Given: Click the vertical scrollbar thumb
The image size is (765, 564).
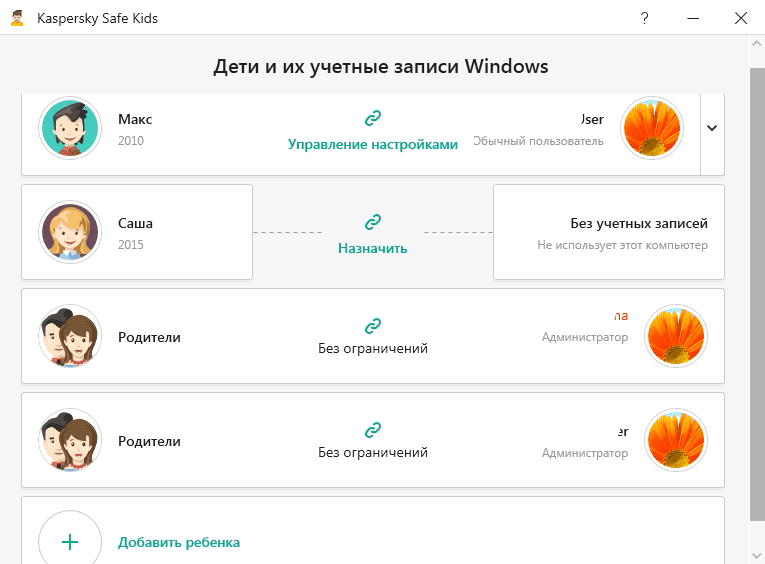Looking at the screenshot, I should [756, 290].
